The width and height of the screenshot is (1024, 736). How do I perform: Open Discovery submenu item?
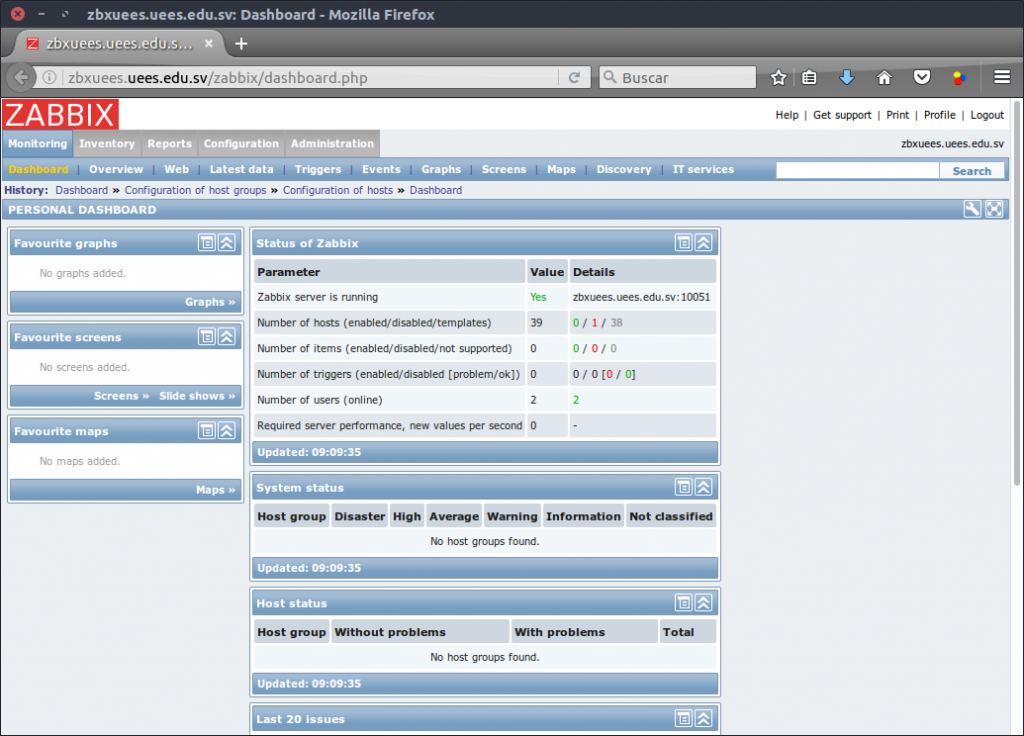(624, 169)
